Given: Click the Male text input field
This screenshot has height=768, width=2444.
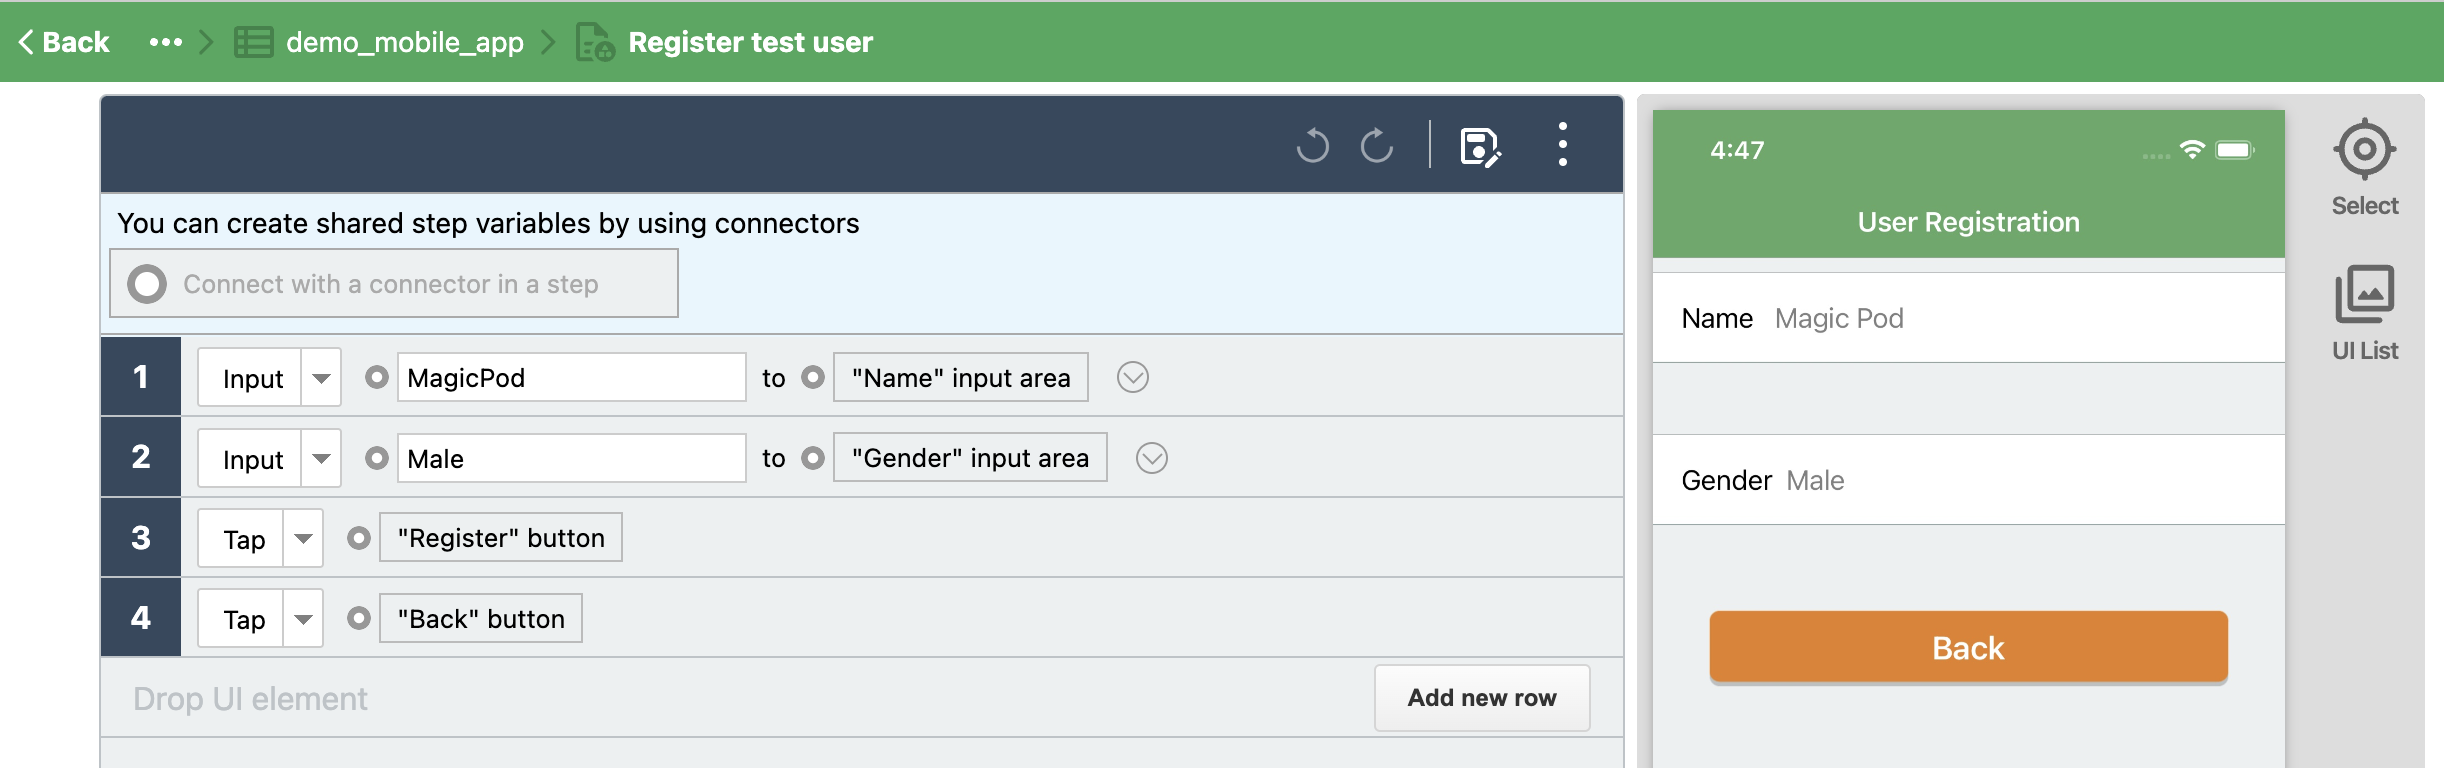Looking at the screenshot, I should (x=572, y=458).
